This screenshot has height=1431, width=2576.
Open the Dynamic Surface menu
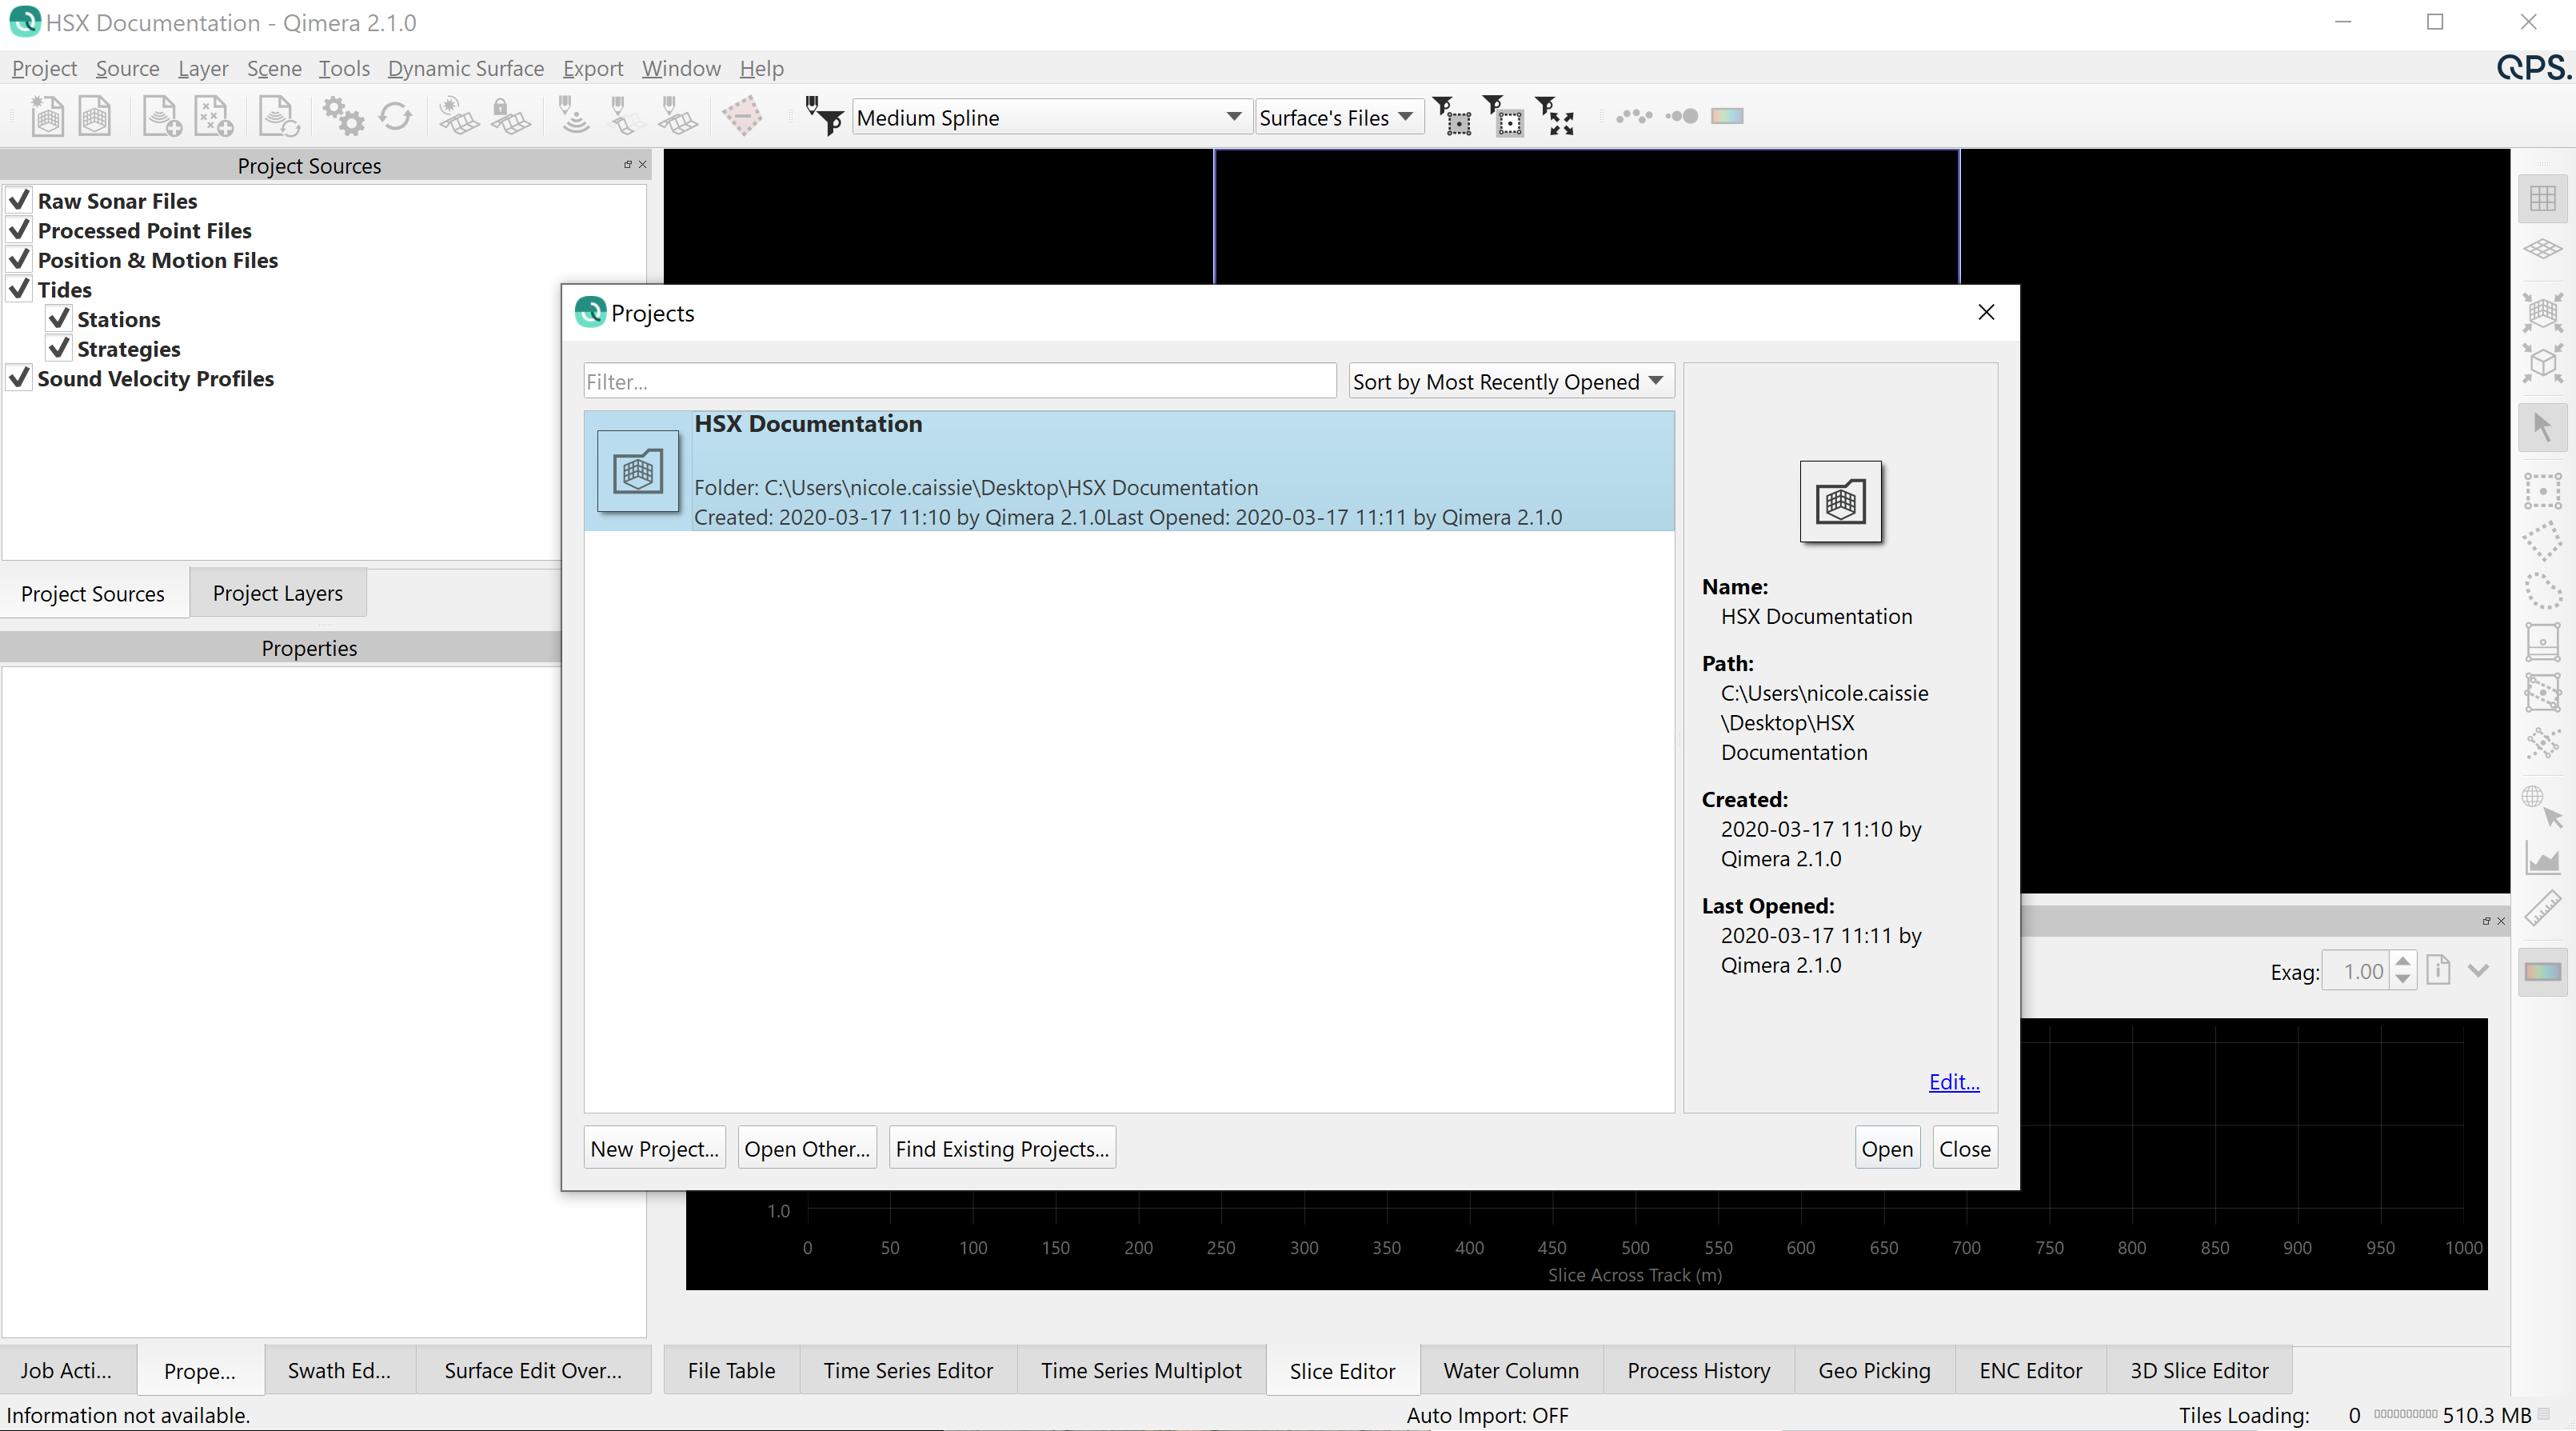click(465, 68)
